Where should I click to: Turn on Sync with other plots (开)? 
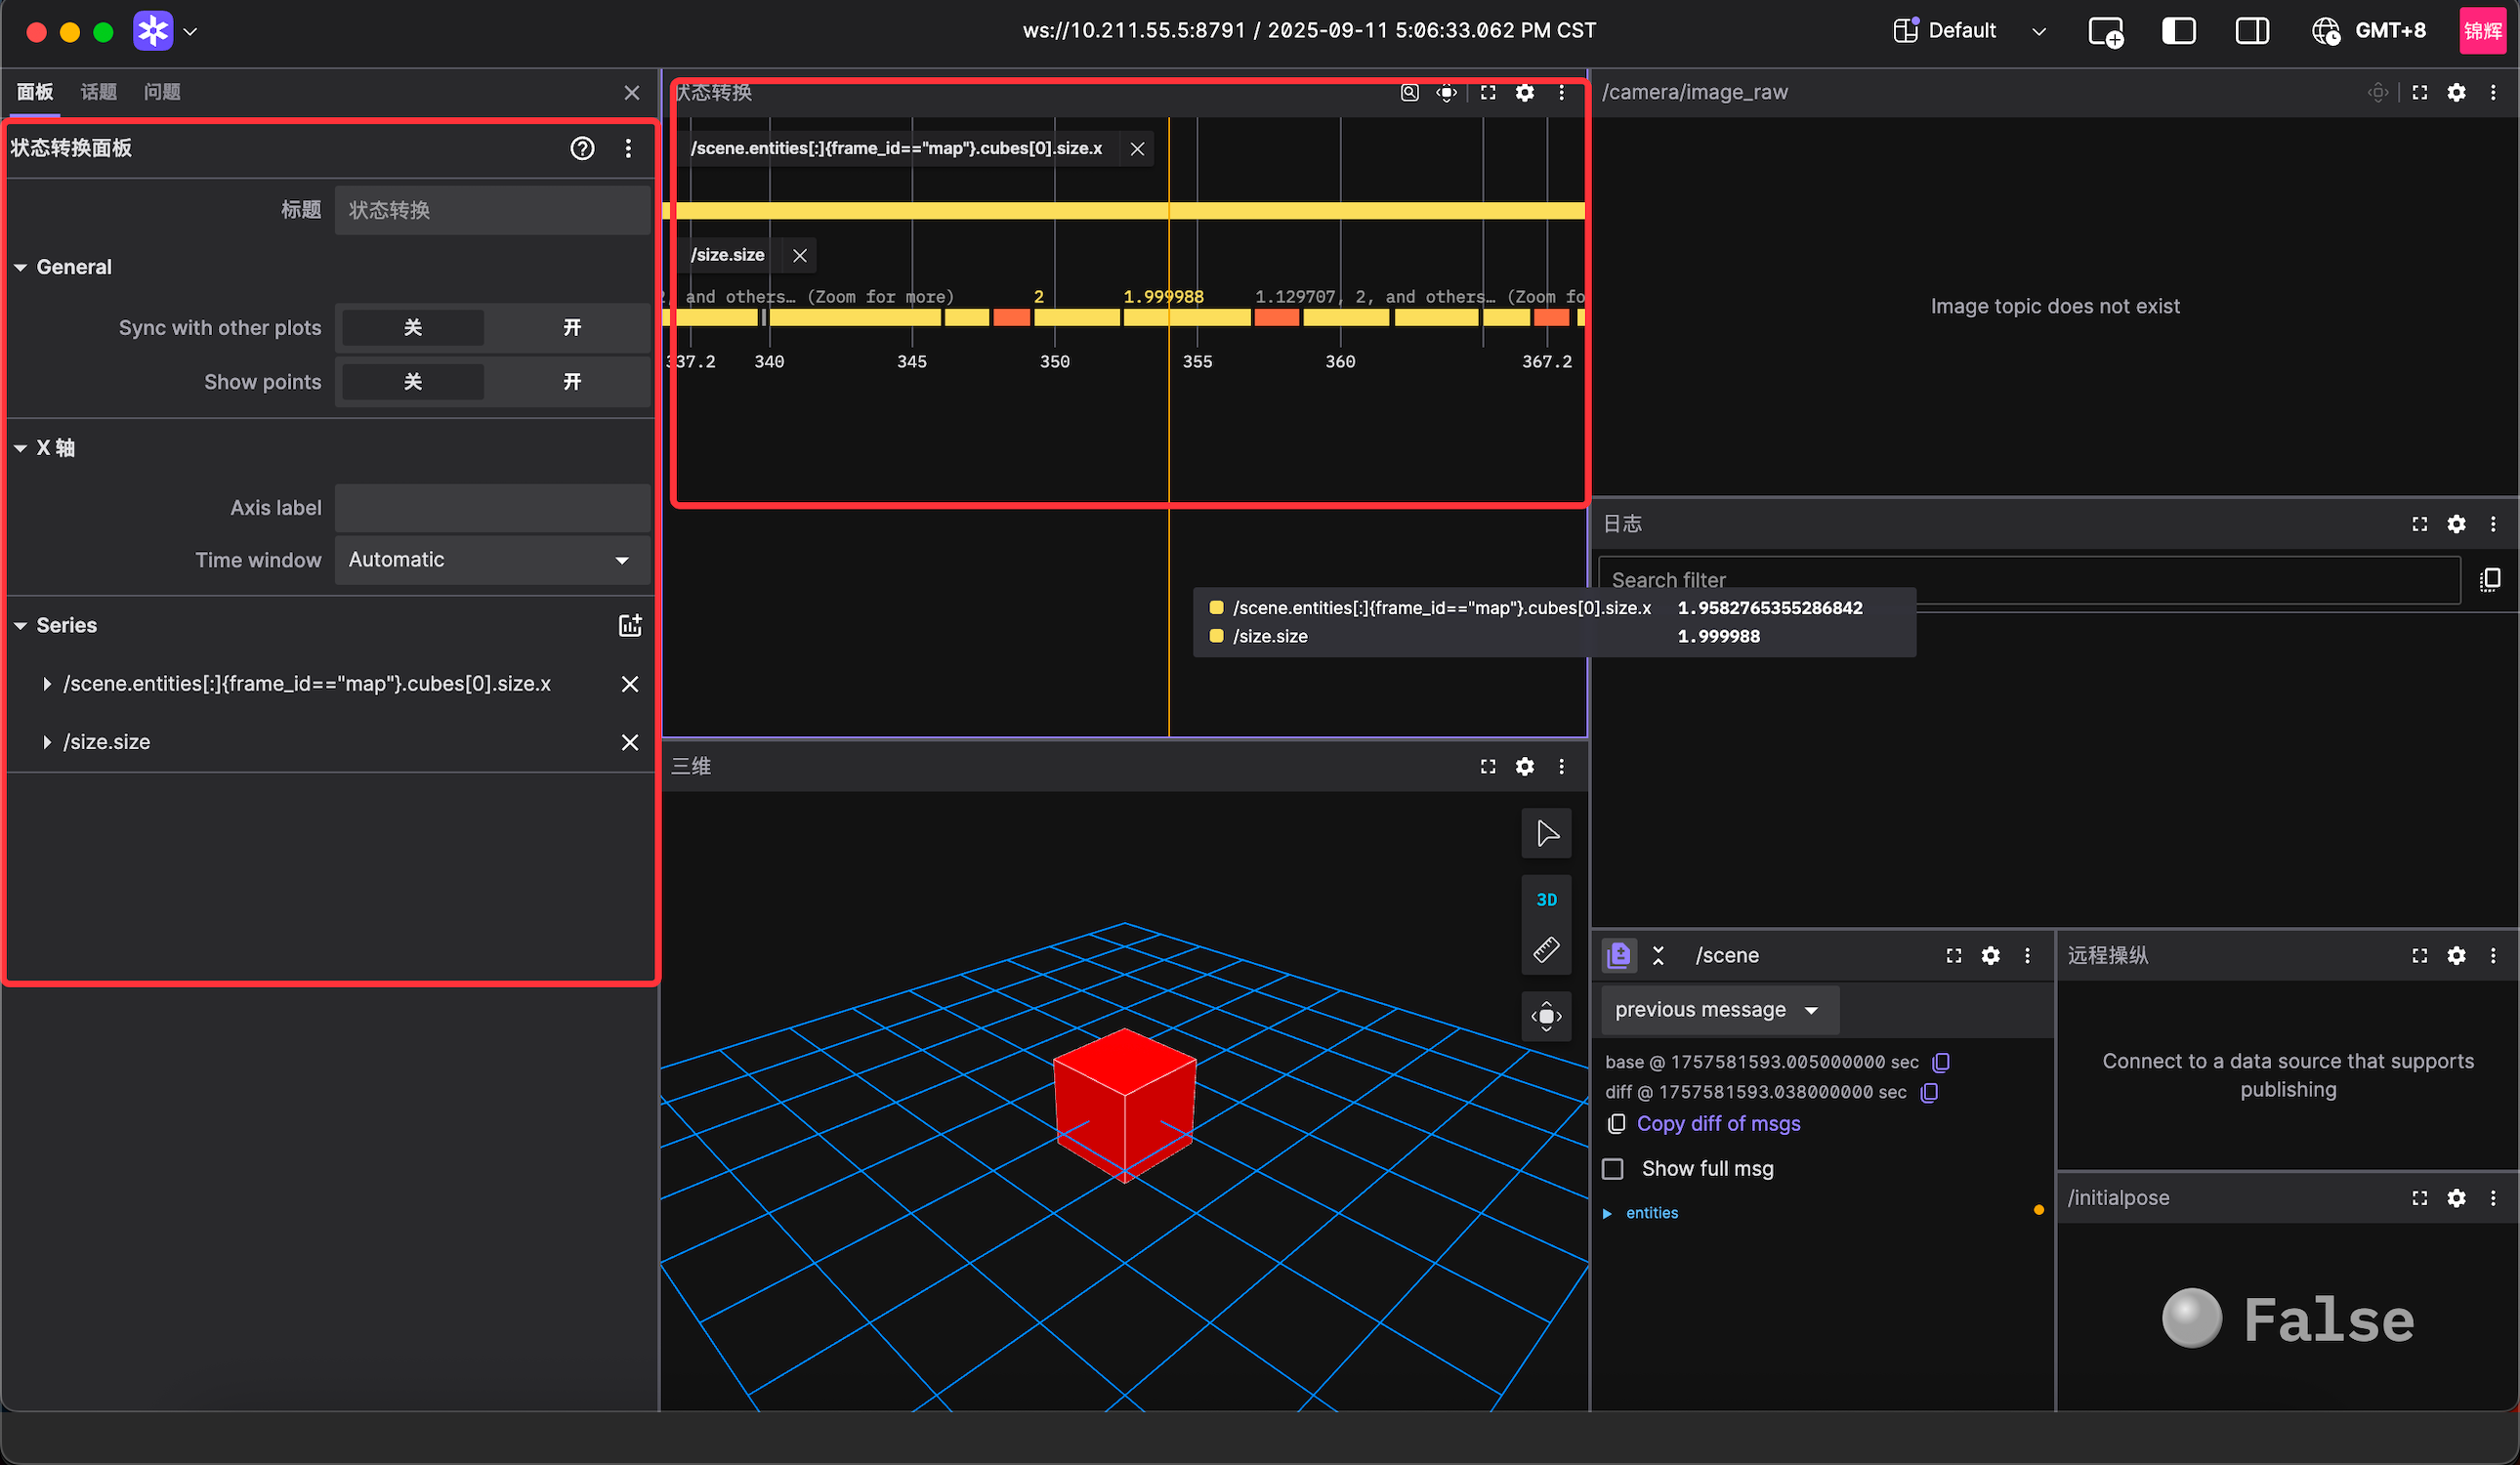coord(571,328)
